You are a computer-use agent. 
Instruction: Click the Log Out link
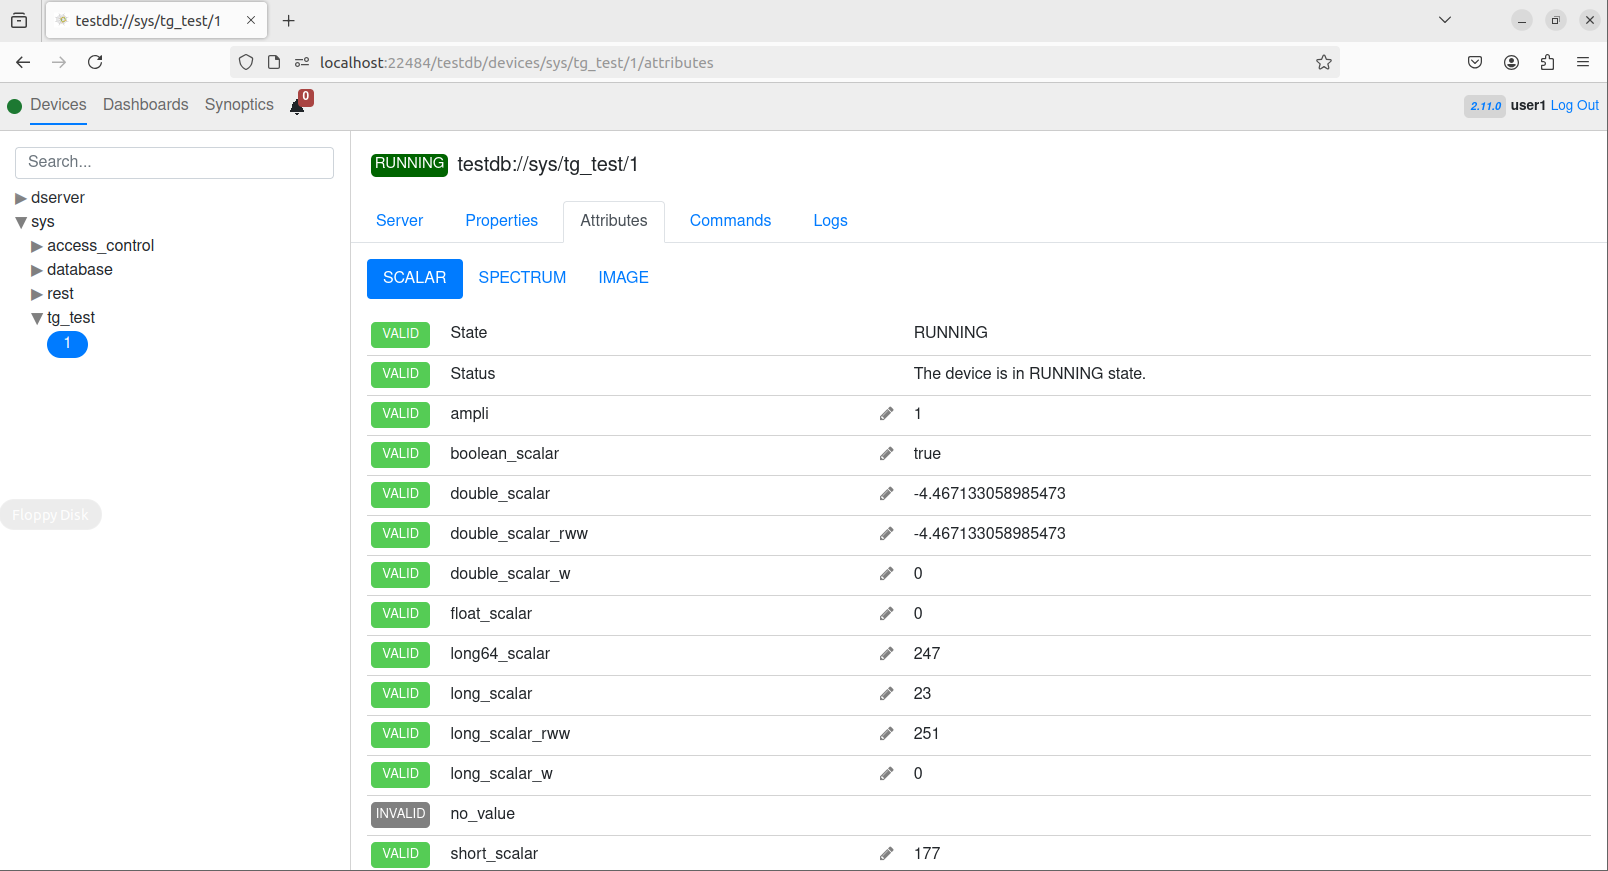[x=1574, y=105]
